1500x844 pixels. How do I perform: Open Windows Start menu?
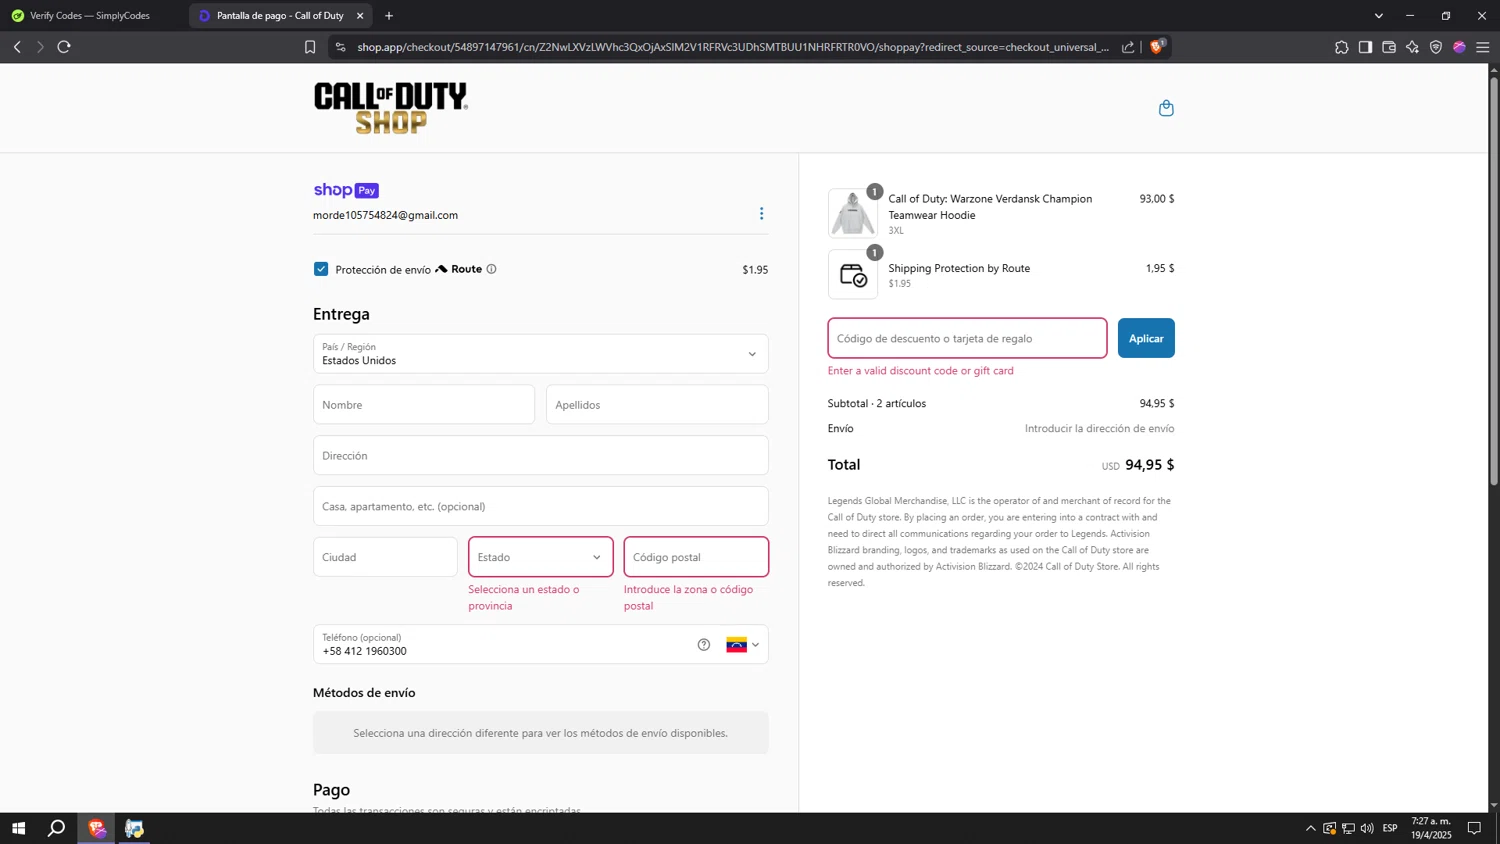coord(18,828)
